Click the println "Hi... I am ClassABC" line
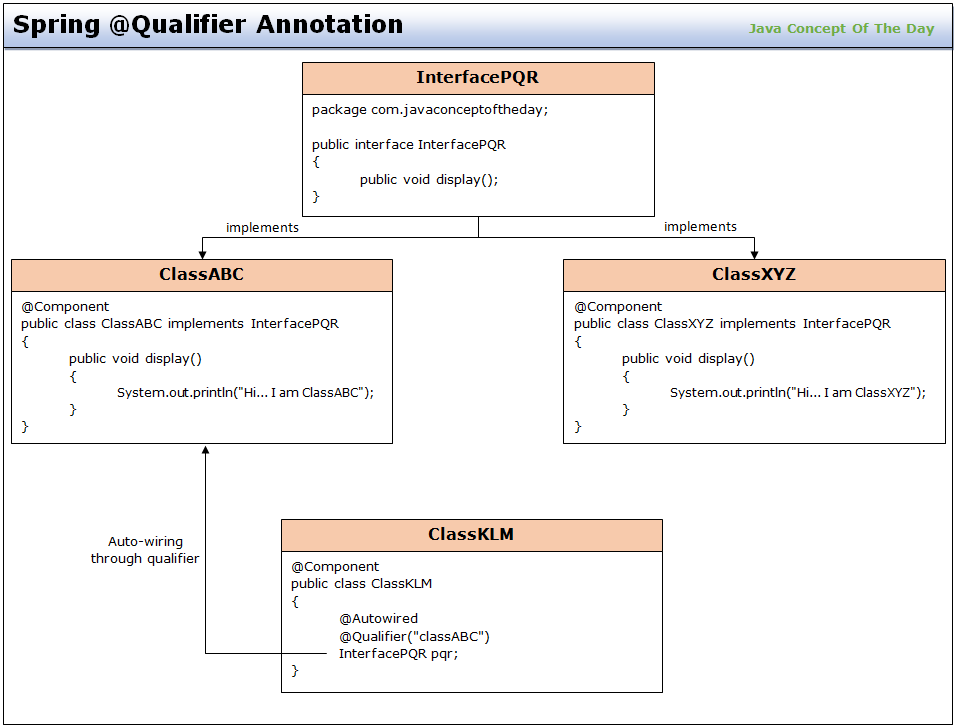This screenshot has height=728, width=956. pyautogui.click(x=245, y=392)
